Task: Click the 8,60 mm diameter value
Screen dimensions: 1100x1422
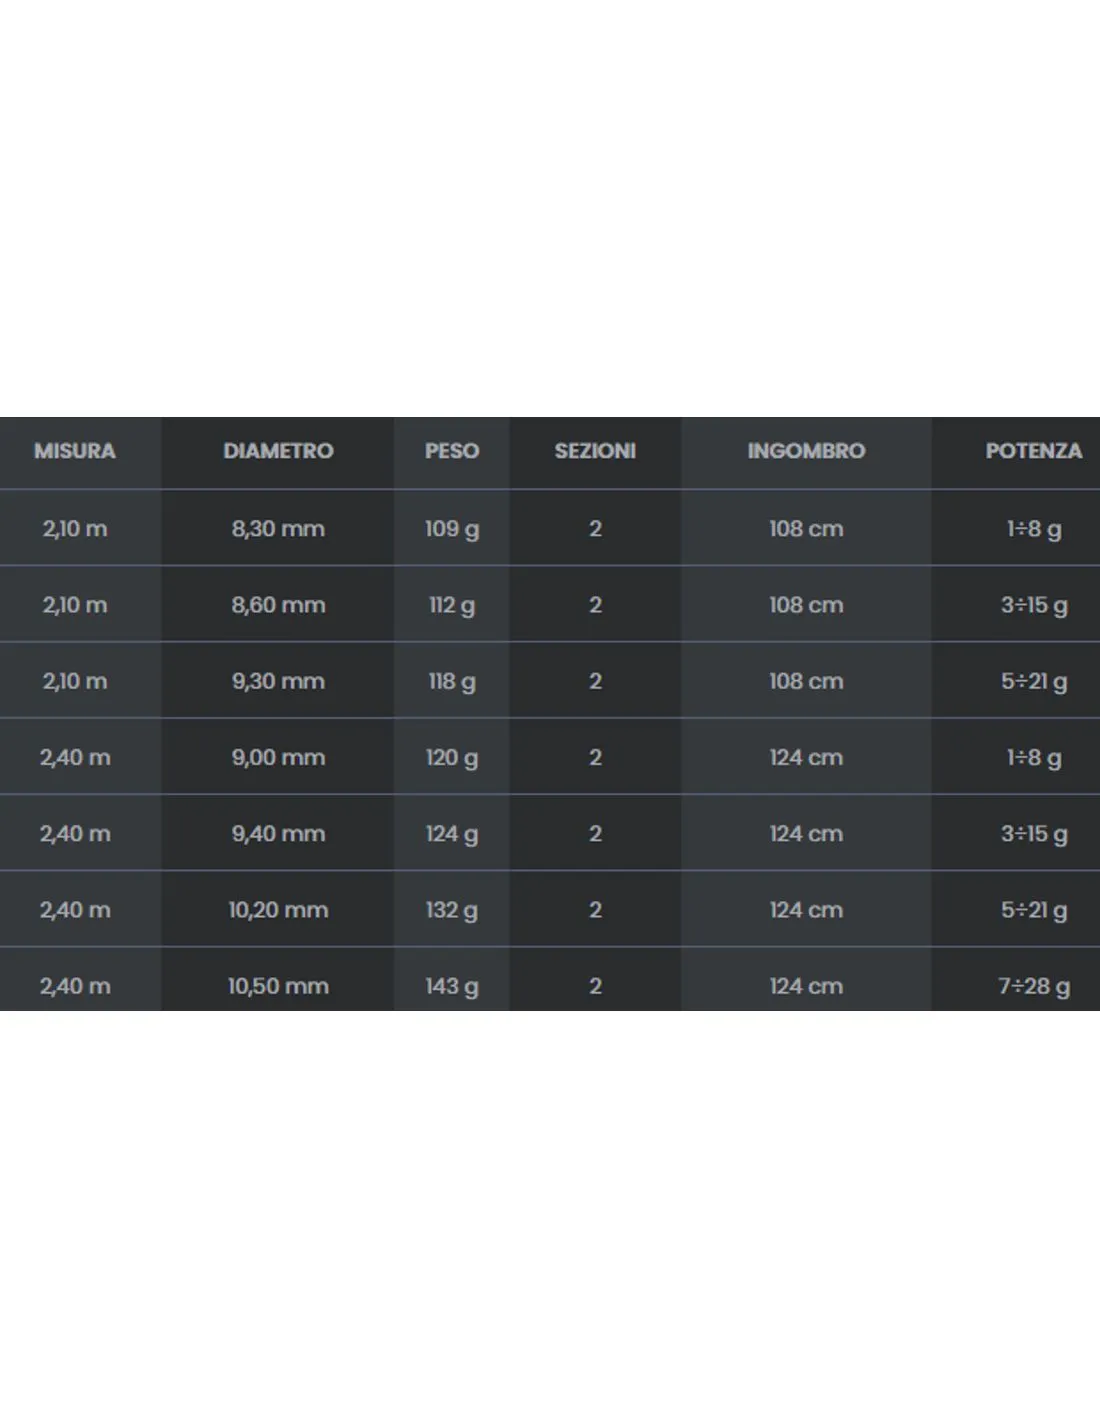Action: pos(278,604)
